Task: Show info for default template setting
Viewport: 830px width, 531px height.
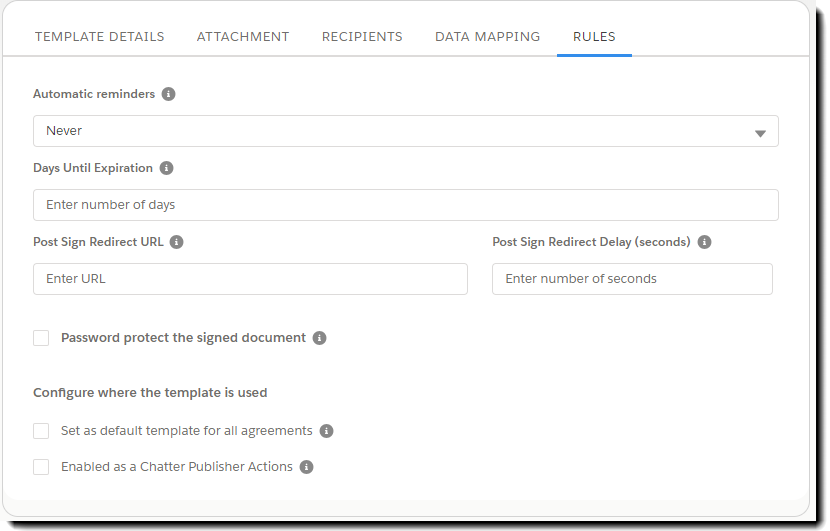Action: 326,431
